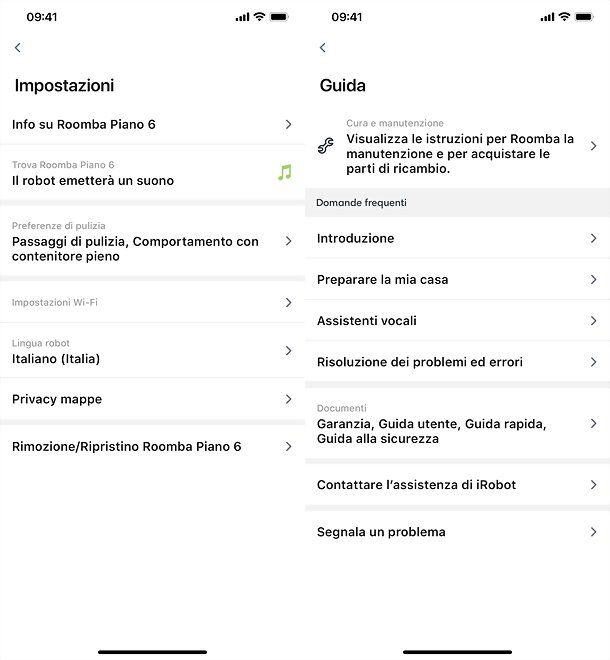Tap the battery icon on Impostazioni screen
Screen dimensions: 610x660
click(x=279, y=17)
